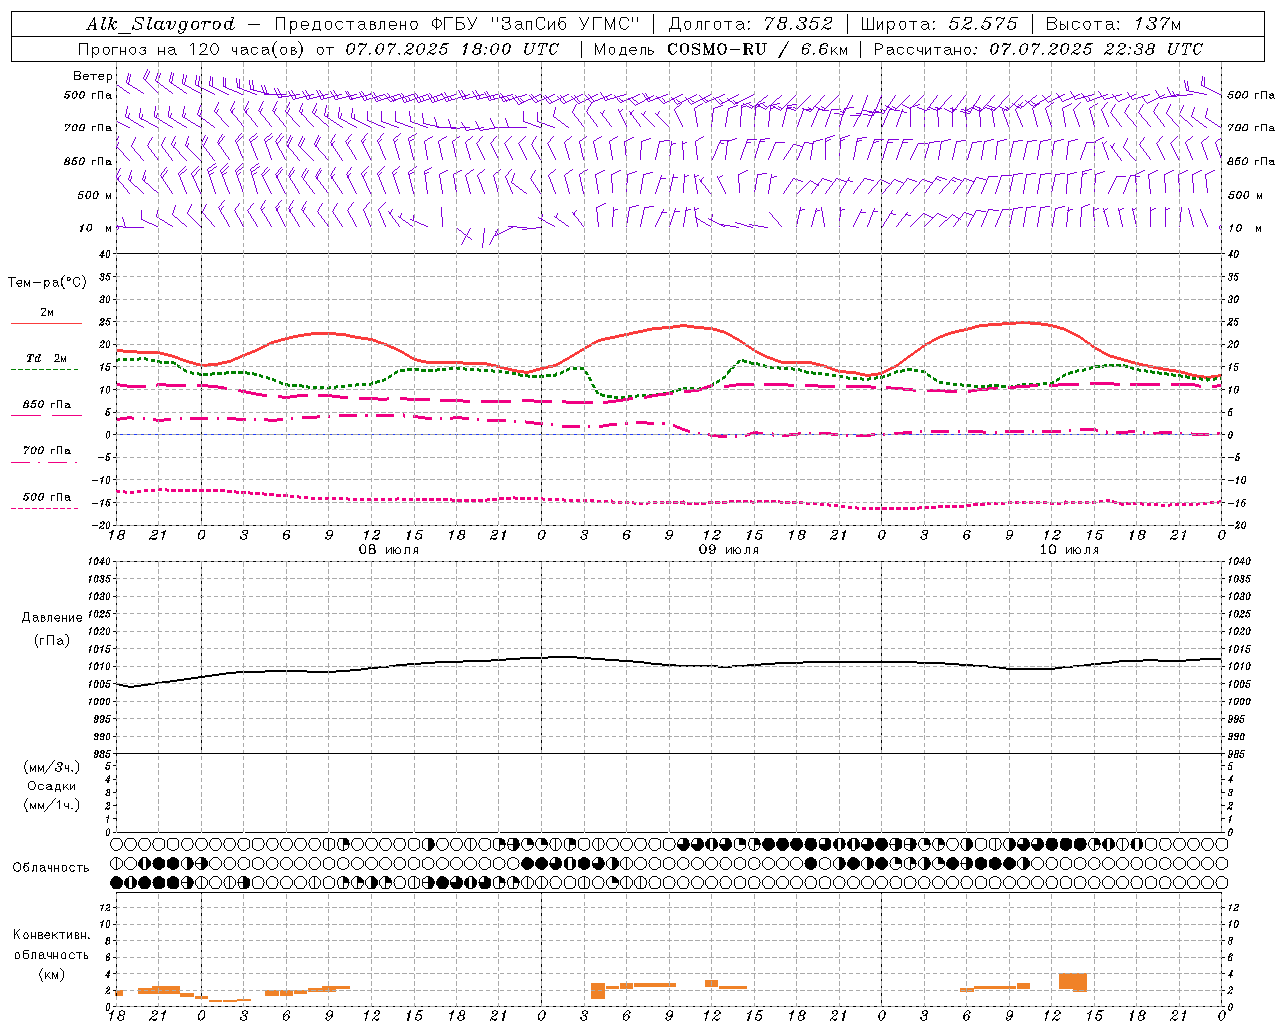This screenshot has width=1280, height=1024.
Task: Click the 'Давление' pressure panel label
Action: pos(52,618)
